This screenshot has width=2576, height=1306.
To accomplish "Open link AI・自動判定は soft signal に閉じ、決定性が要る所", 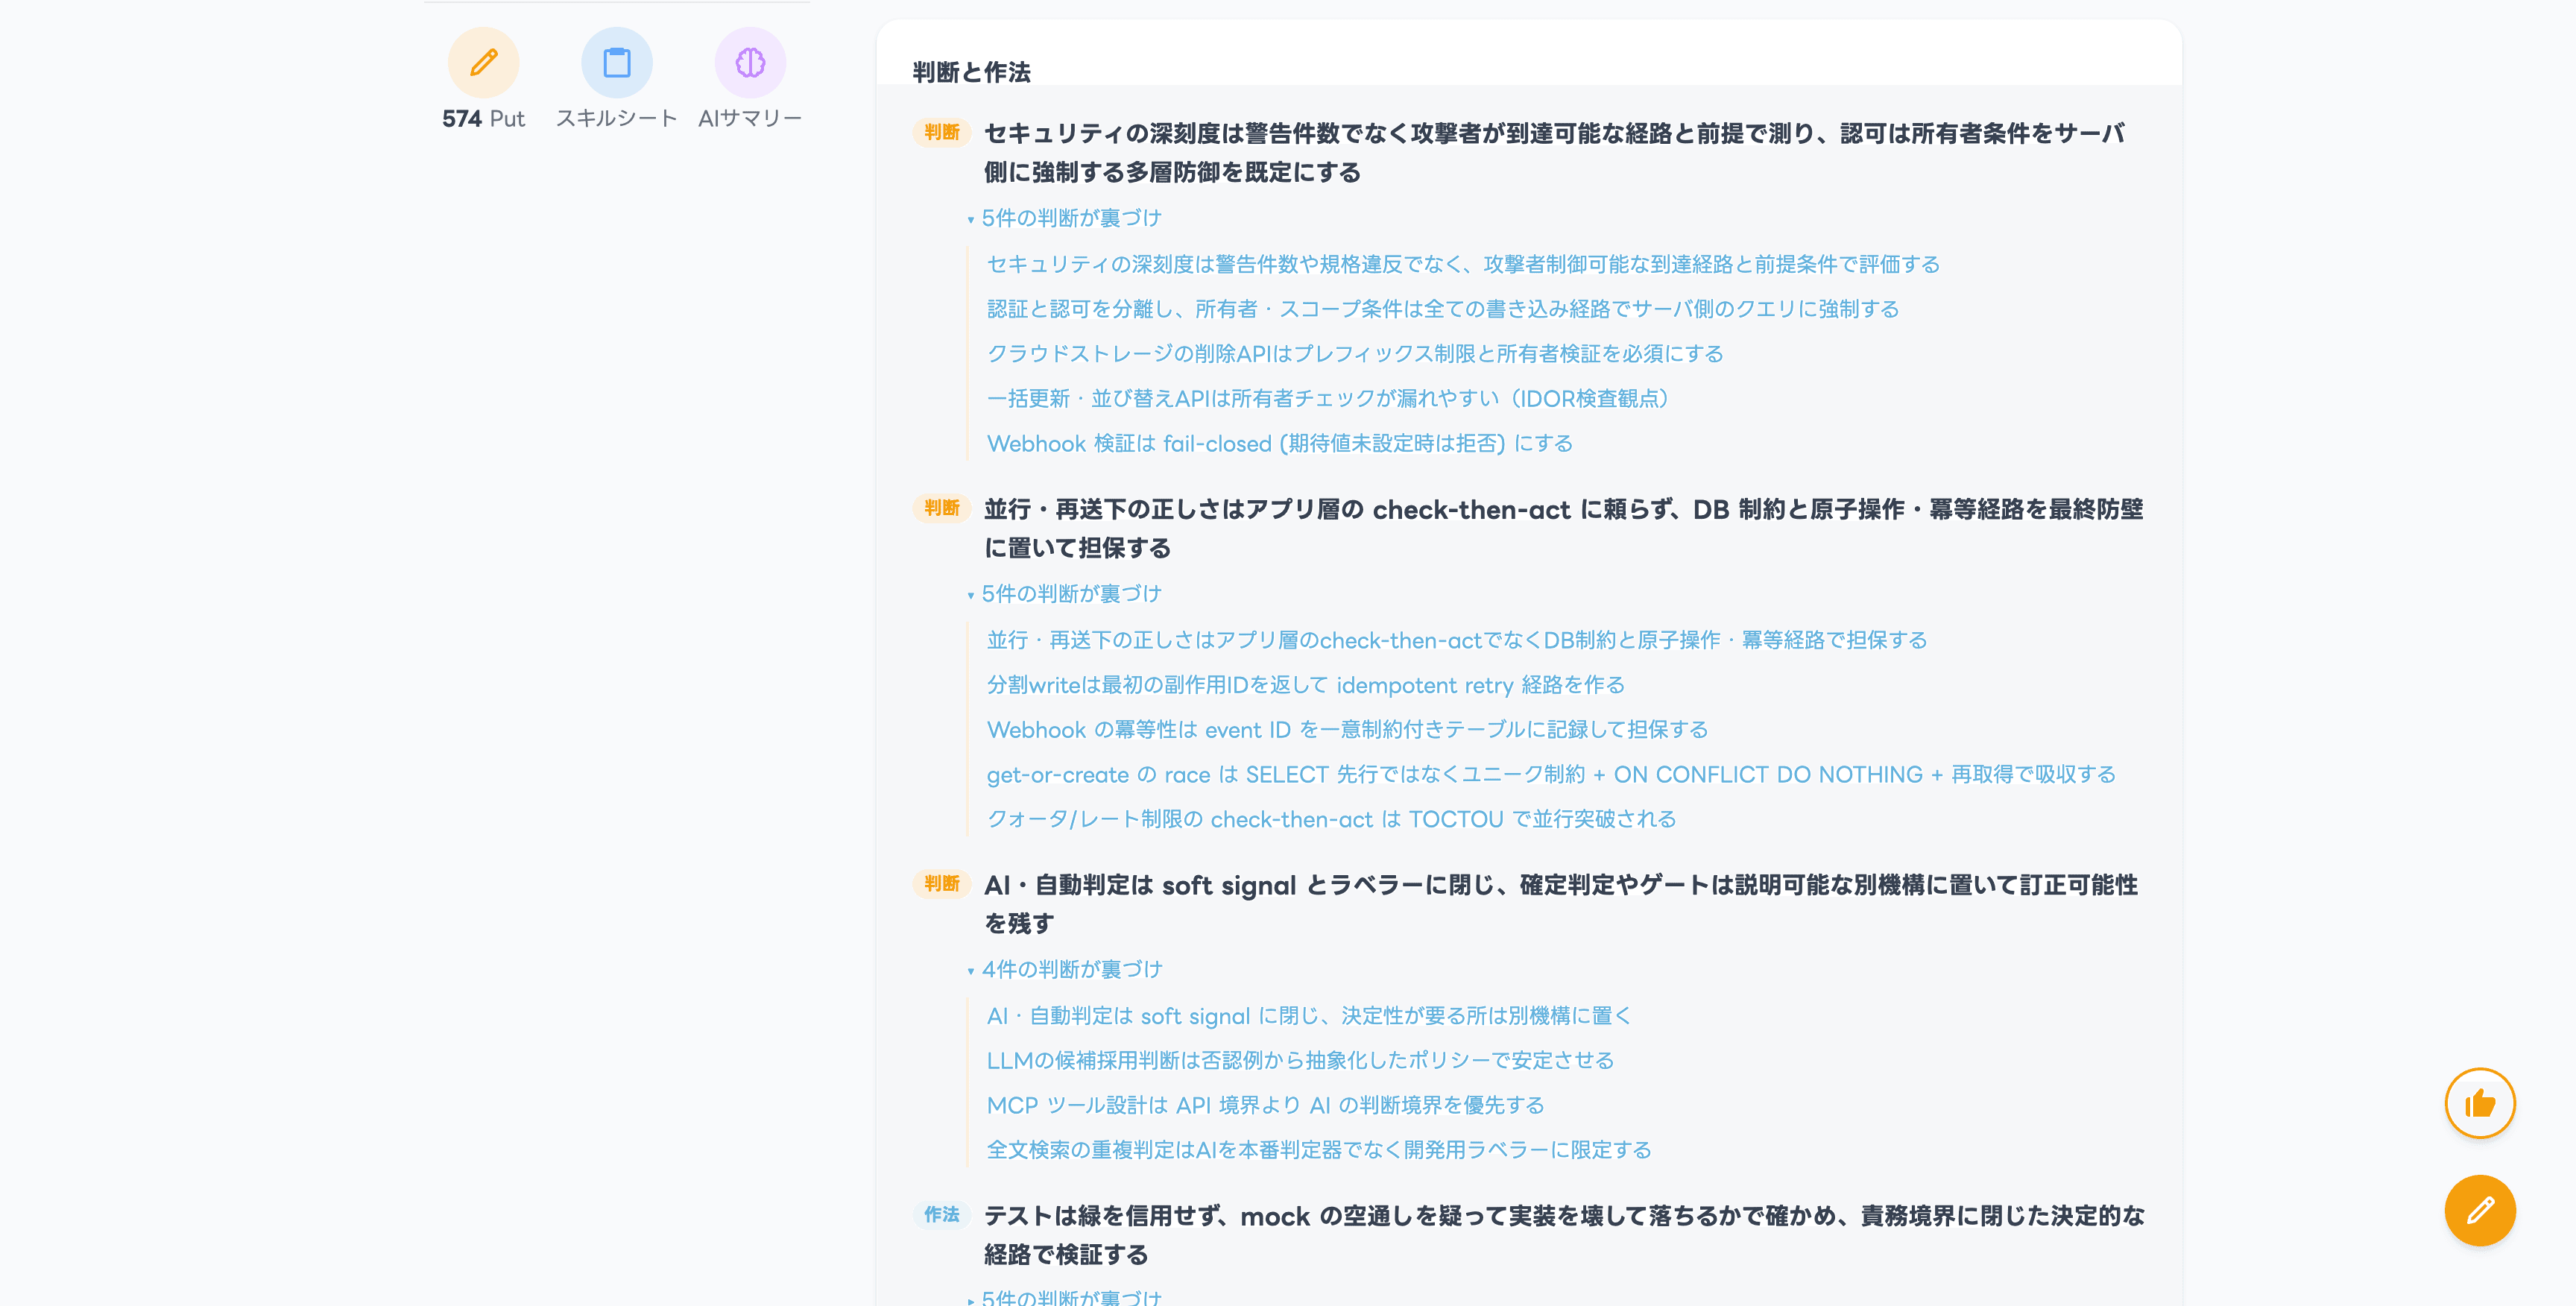I will (x=1309, y=1016).
